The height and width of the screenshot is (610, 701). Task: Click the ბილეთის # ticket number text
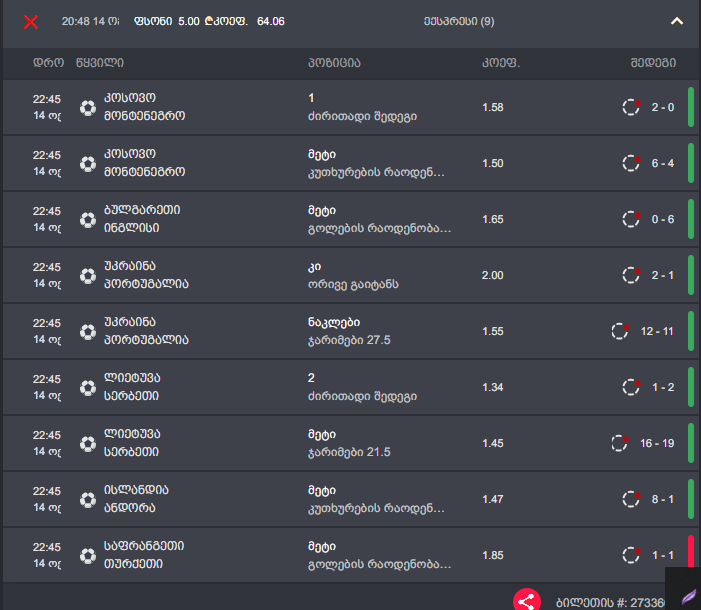pyautogui.click(x=611, y=603)
